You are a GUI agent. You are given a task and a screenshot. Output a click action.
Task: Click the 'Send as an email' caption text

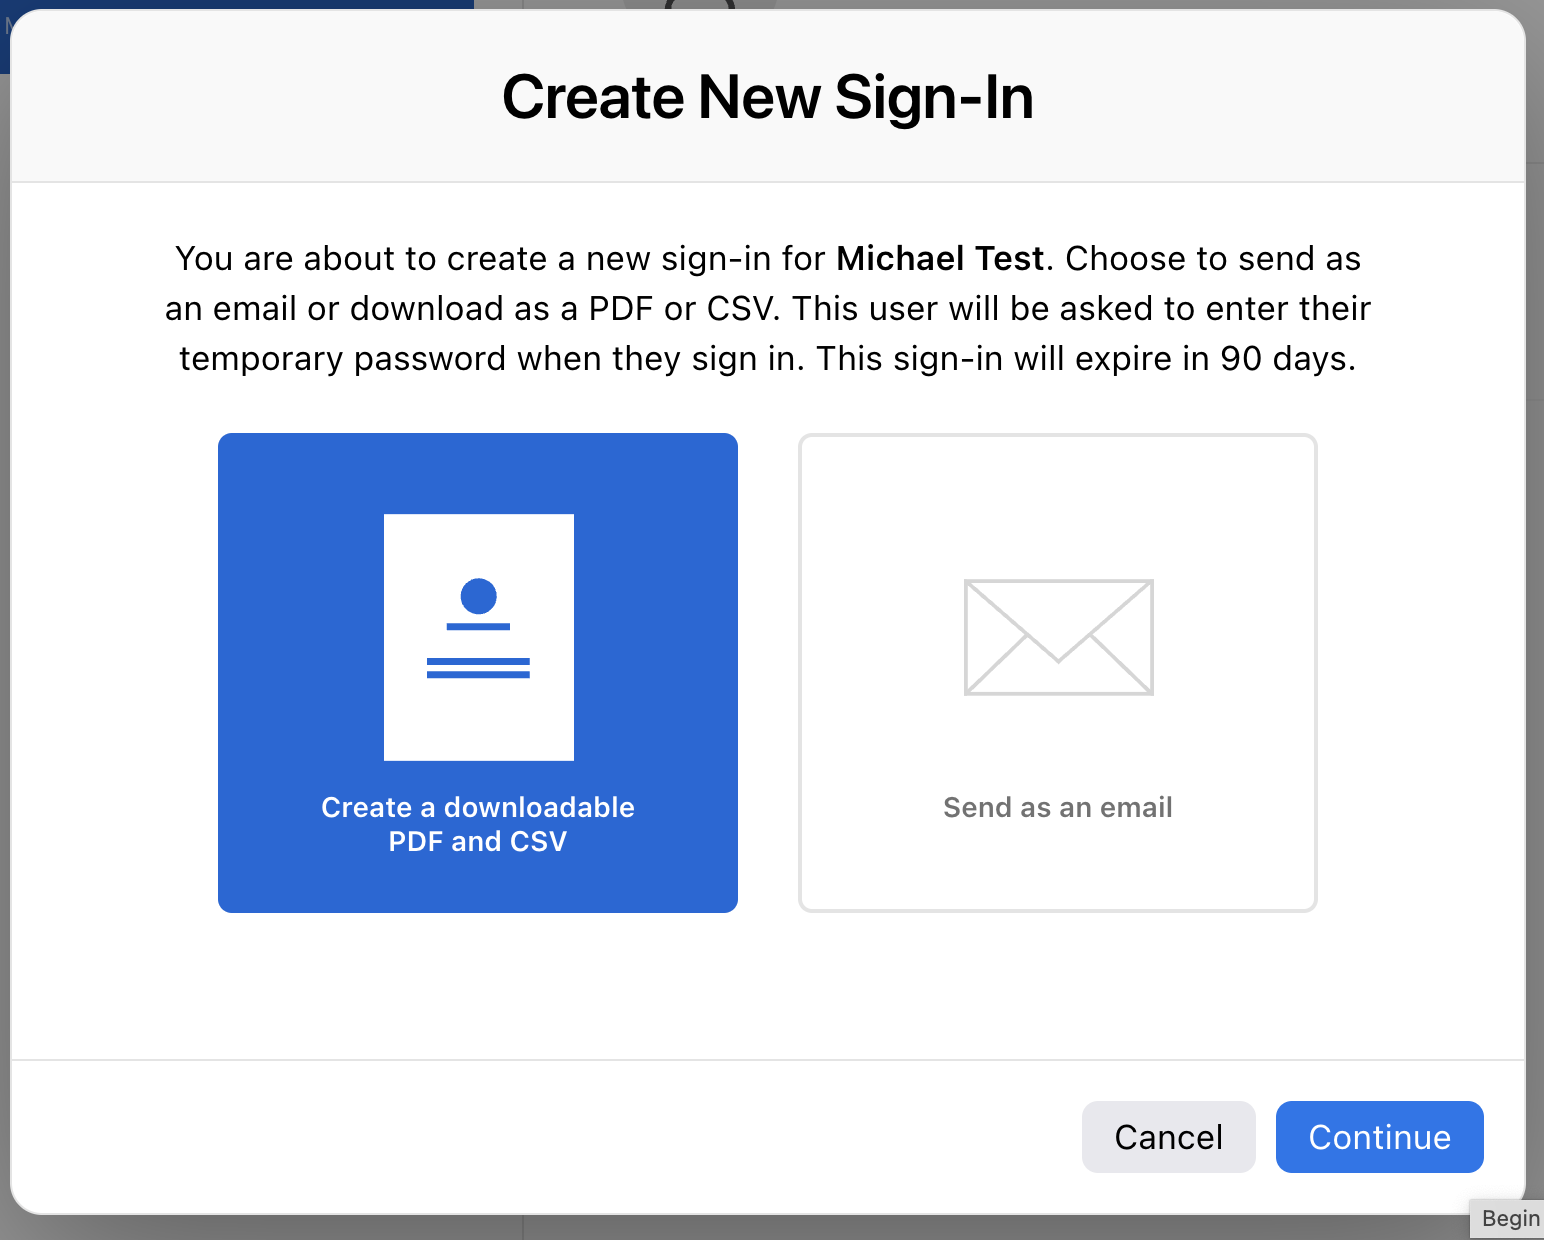click(x=1058, y=807)
